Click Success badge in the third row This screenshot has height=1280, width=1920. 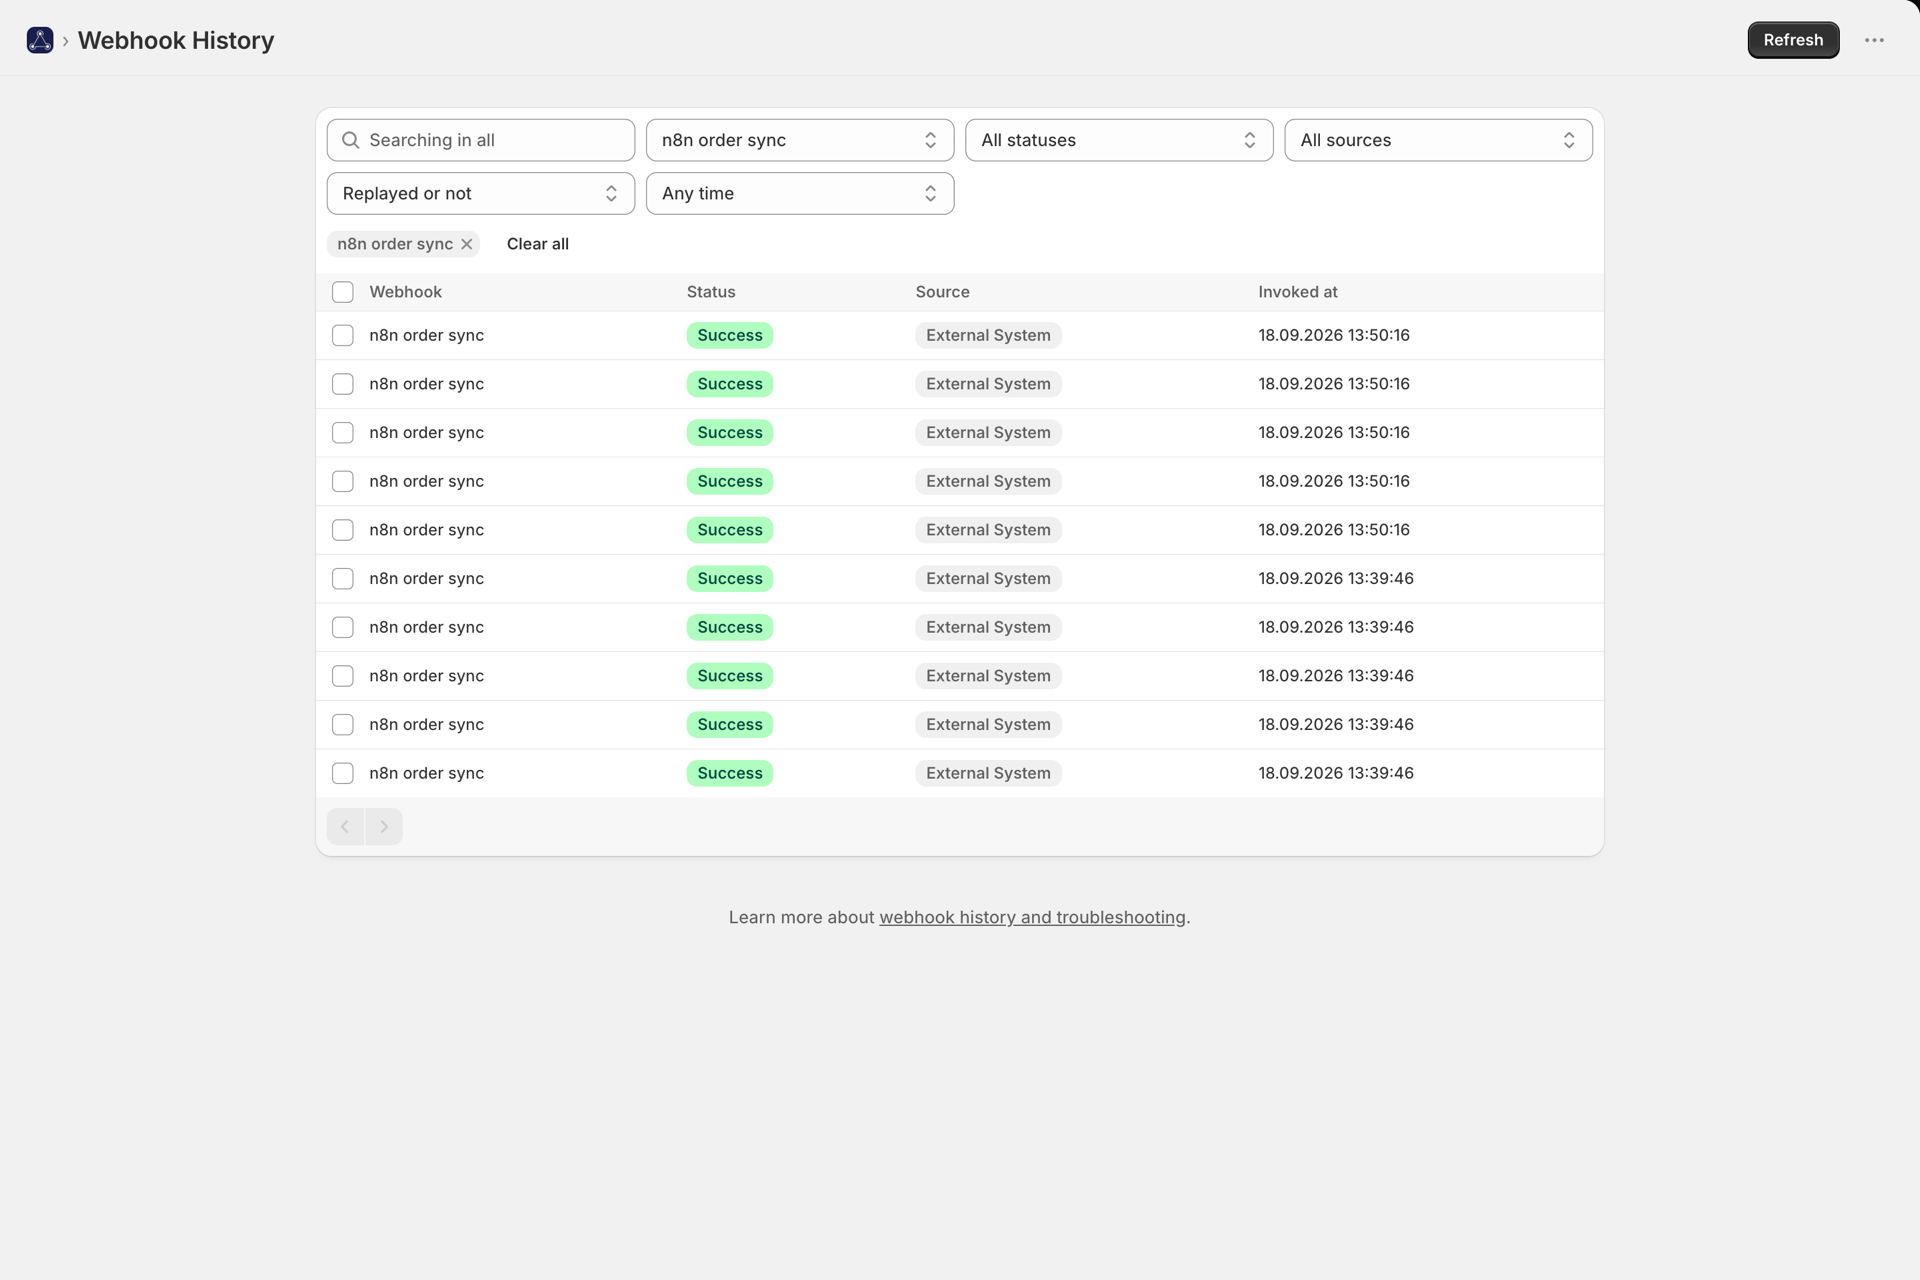[x=730, y=433]
